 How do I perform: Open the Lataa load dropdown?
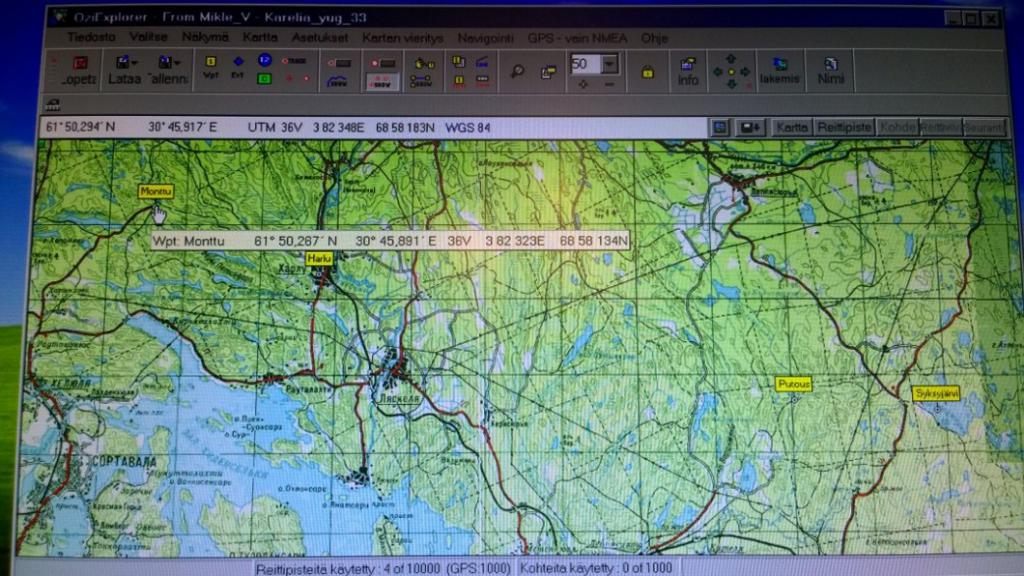125,69
